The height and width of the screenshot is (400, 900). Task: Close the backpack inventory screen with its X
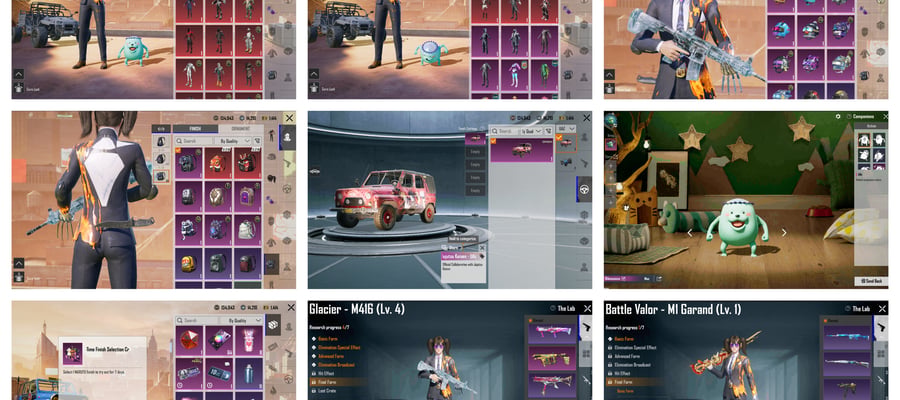(289, 118)
